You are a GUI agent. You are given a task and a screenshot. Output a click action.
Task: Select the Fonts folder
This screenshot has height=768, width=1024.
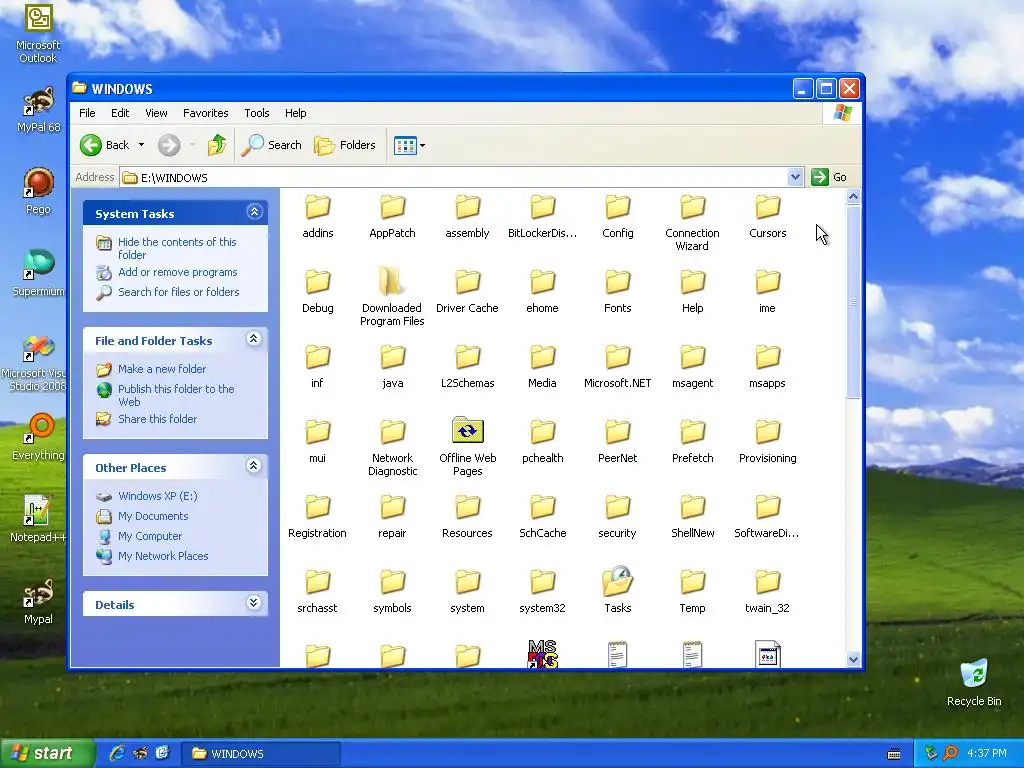point(618,291)
